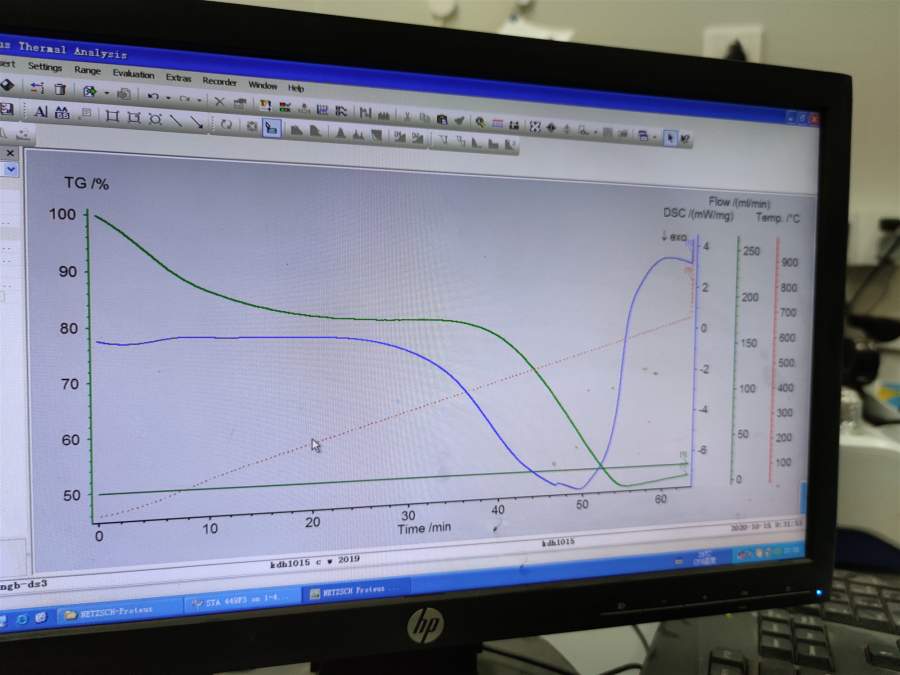Select the text 'A' annotation tool
The image size is (900, 675).
coord(40,111)
